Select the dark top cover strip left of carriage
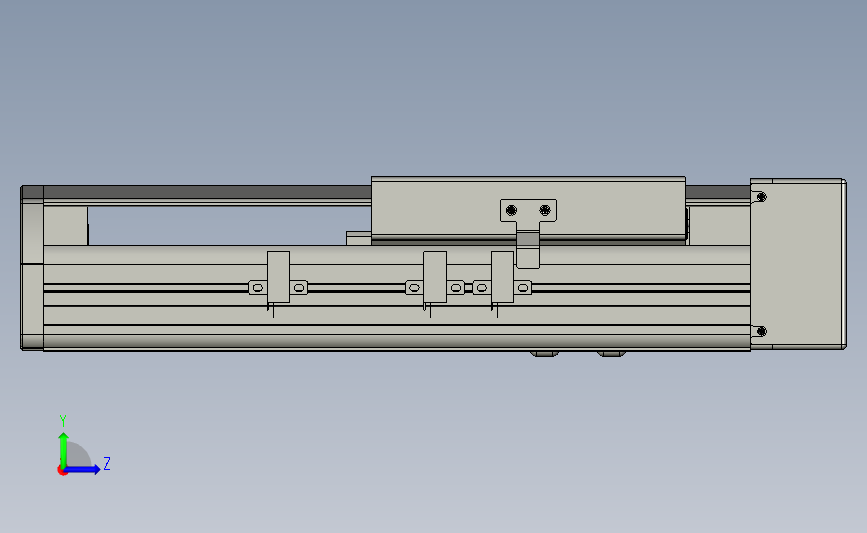Viewport: 867px width, 533px height. pos(207,192)
